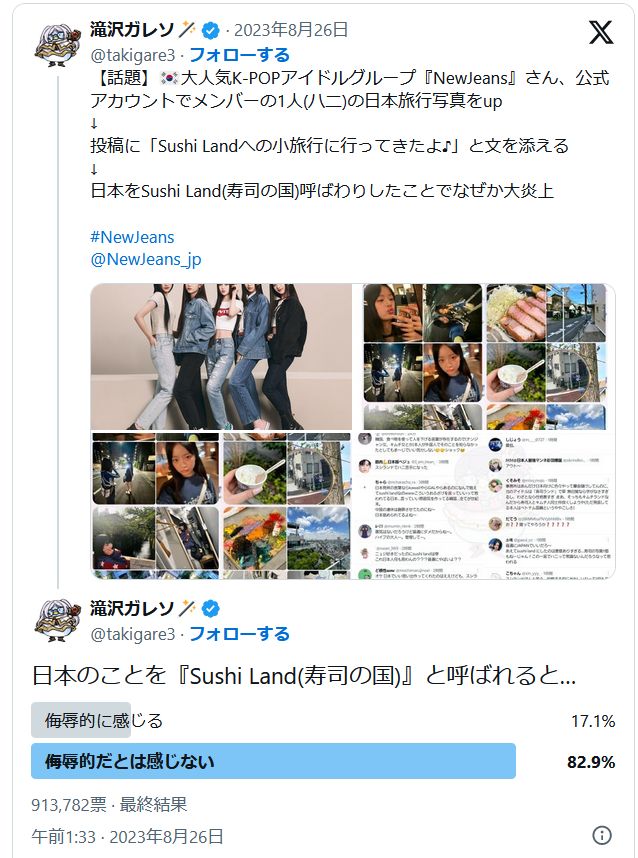Select the 侮辱的に感じる poll bar
The height and width of the screenshot is (858, 638).
coord(323,720)
